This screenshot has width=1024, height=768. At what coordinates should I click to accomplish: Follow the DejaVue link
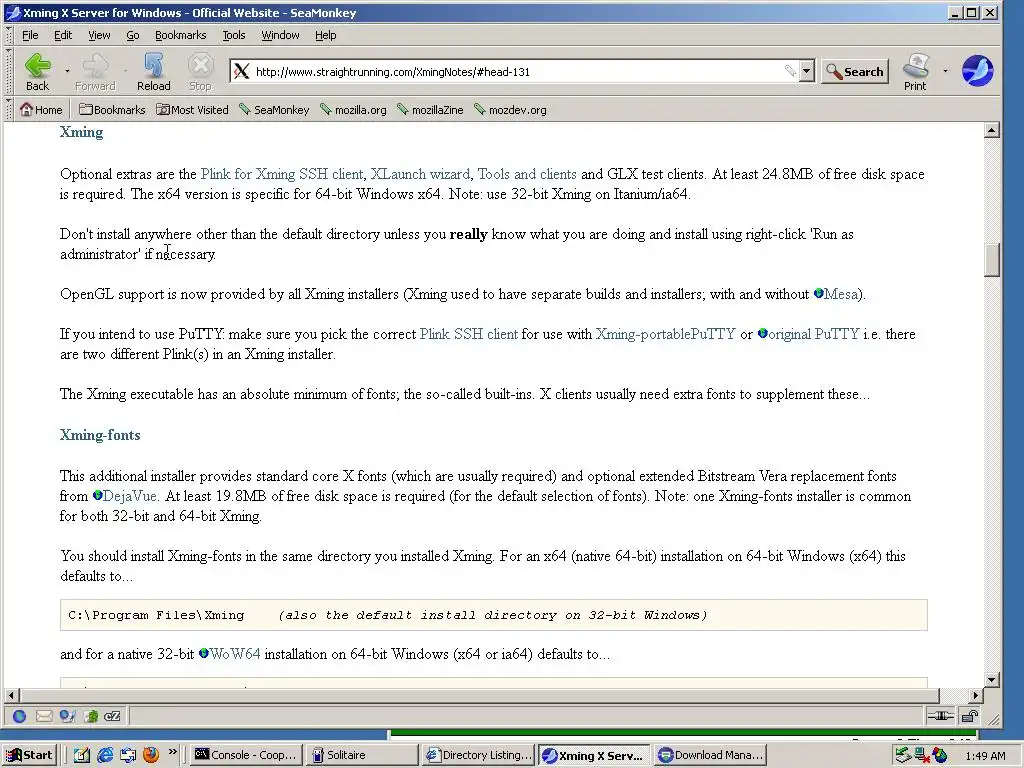click(125, 496)
